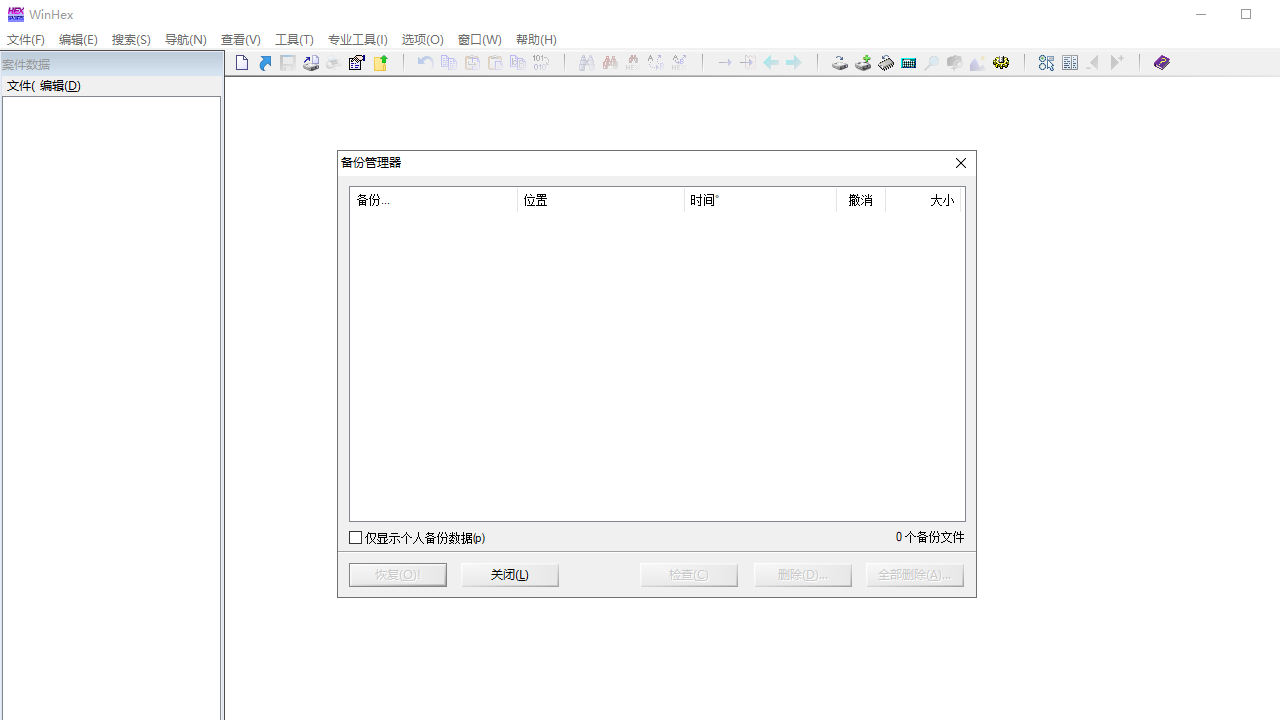
Task: Open tools via the yellow gear icon
Action: click(x=1001, y=62)
